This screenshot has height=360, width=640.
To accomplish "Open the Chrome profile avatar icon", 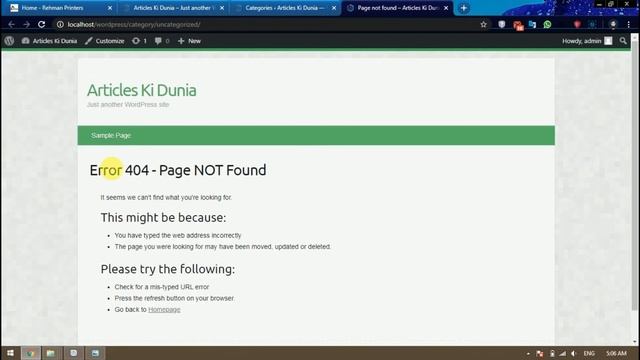I will click(613, 24).
